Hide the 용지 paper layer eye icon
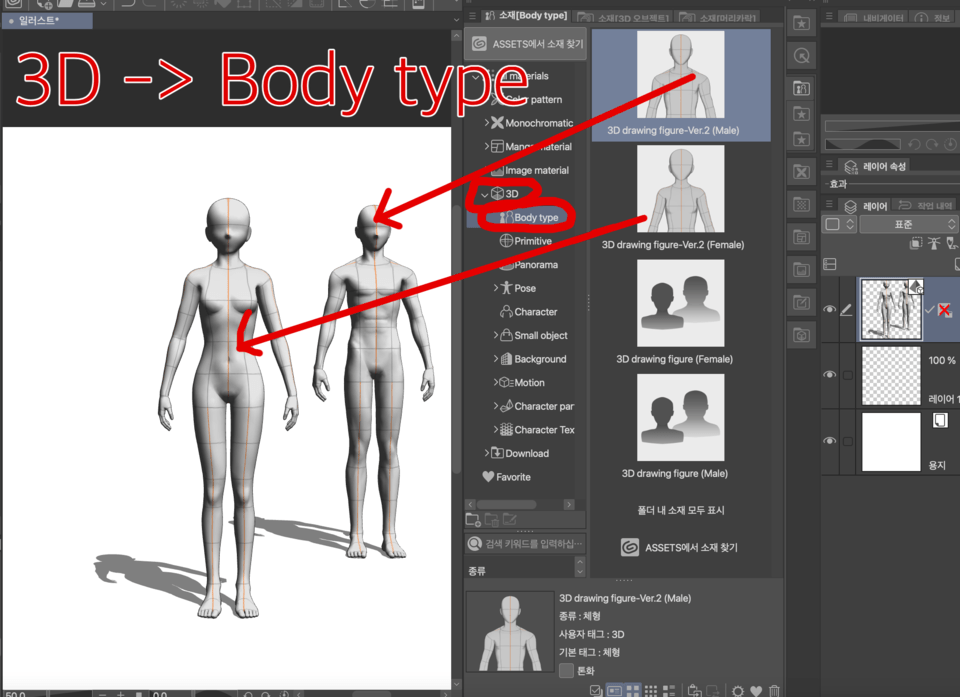 (830, 440)
